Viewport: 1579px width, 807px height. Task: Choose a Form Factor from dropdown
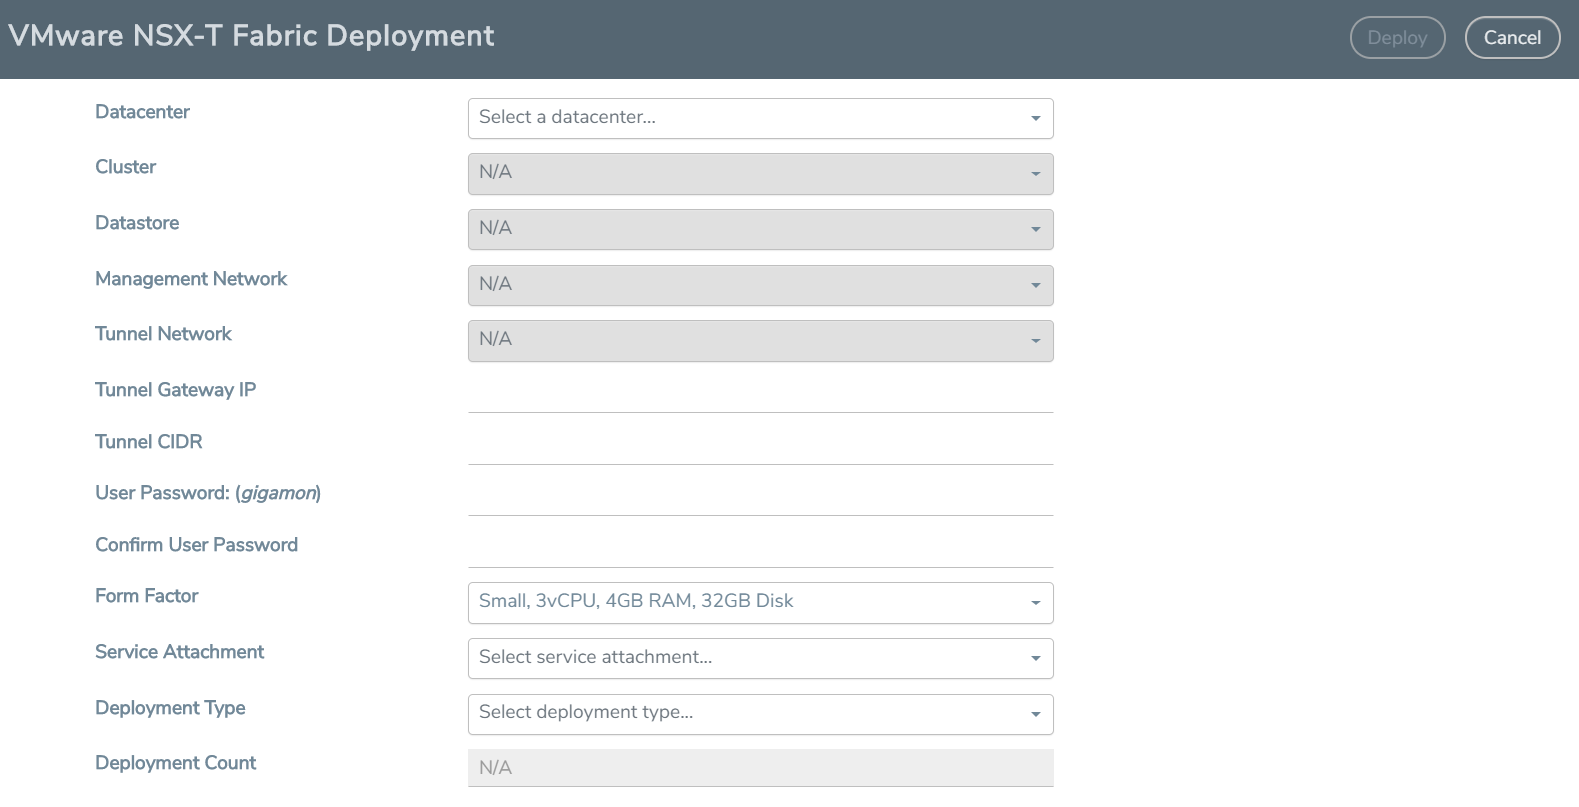coord(760,603)
